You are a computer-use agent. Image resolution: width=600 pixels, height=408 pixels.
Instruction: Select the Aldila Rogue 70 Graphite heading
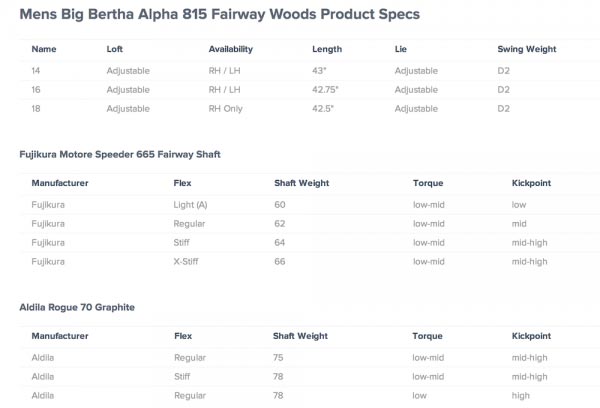click(x=77, y=307)
